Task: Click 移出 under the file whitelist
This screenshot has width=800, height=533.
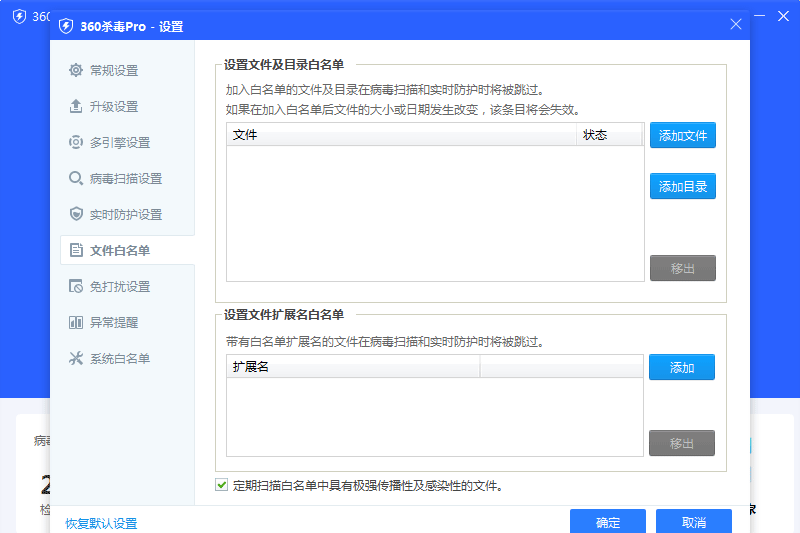Action: point(683,268)
